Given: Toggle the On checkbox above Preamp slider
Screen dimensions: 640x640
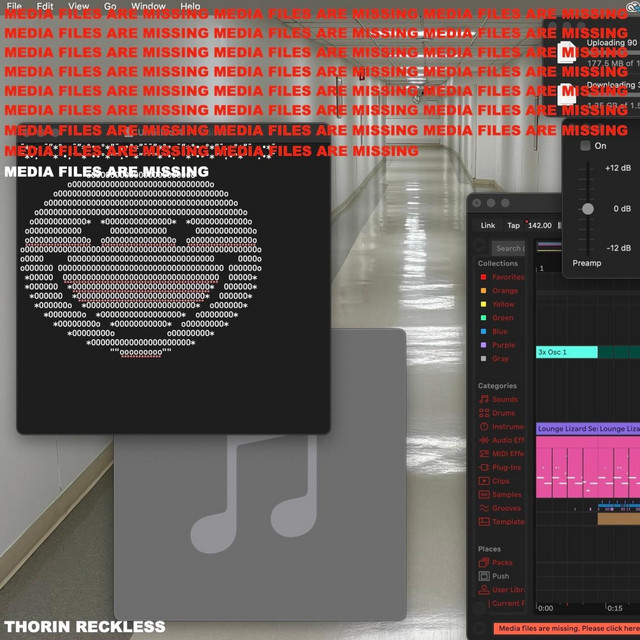Looking at the screenshot, I should [x=585, y=146].
